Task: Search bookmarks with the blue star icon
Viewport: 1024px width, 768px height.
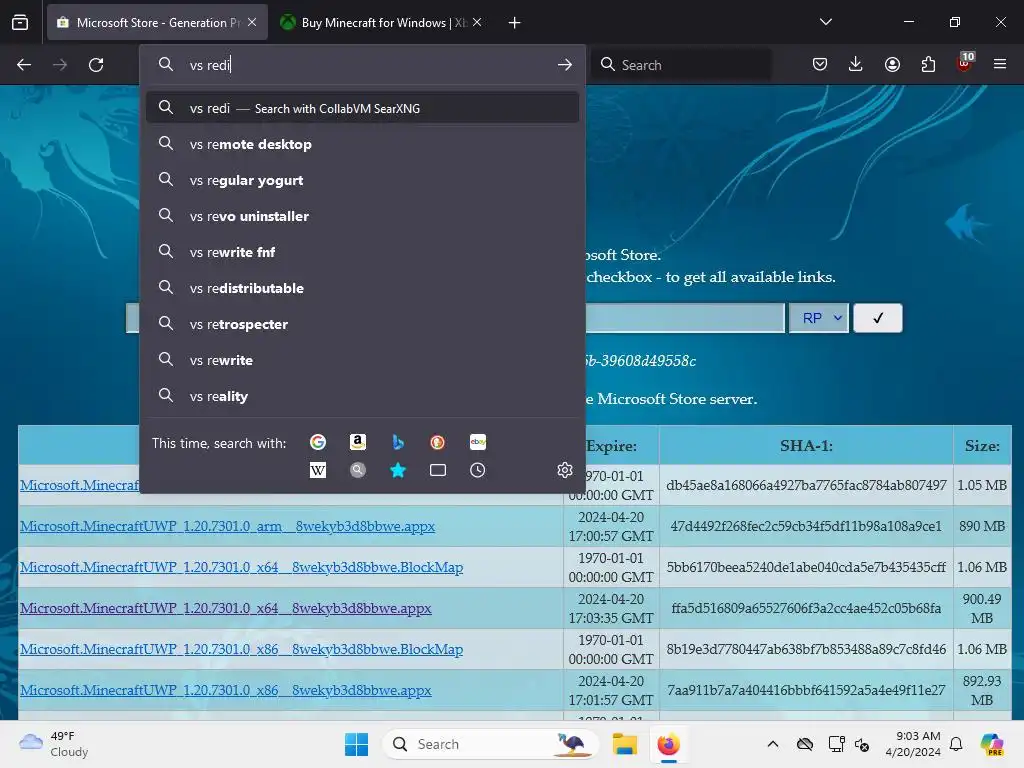Action: (x=397, y=470)
